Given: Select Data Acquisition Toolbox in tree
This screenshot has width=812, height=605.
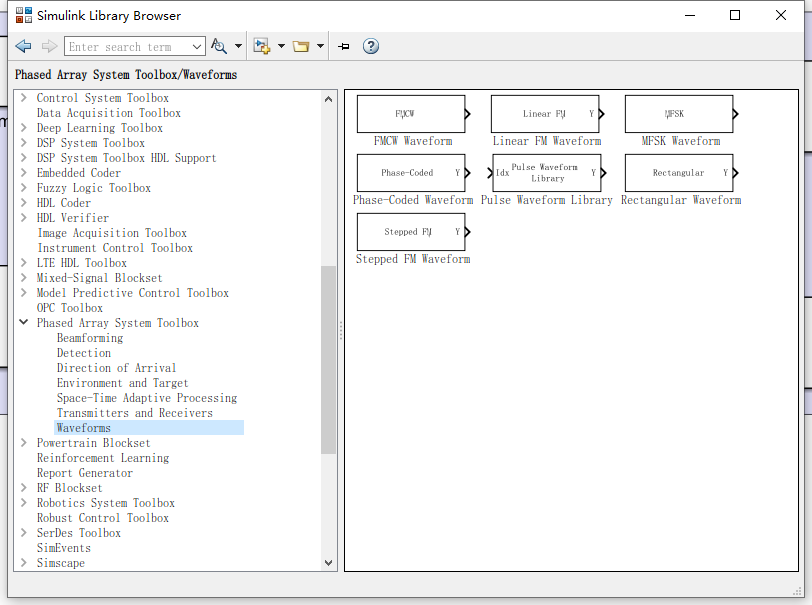Looking at the screenshot, I should 109,113.
